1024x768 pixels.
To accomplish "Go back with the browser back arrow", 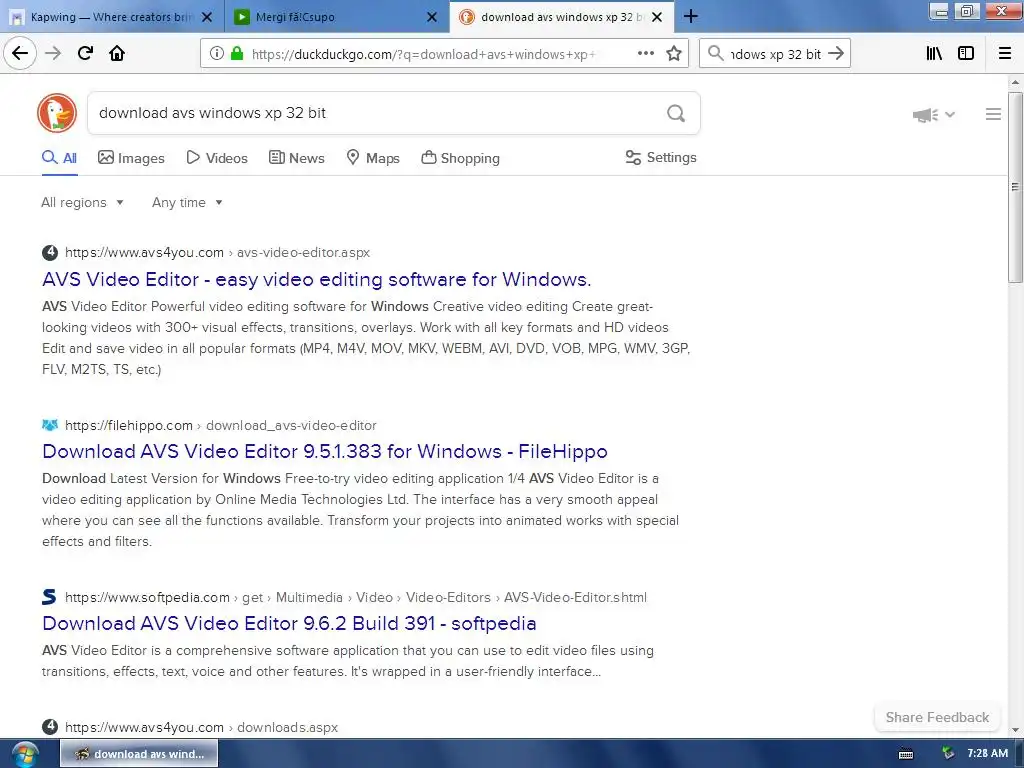I will pyautogui.click(x=20, y=54).
